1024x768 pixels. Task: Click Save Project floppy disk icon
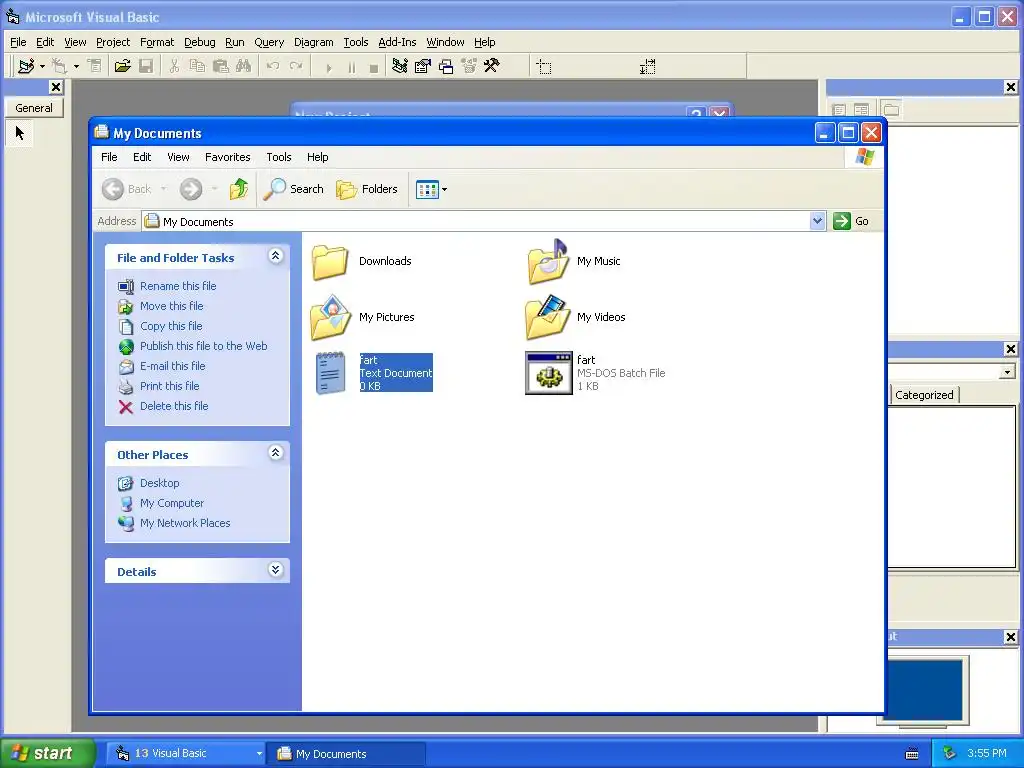[146, 66]
